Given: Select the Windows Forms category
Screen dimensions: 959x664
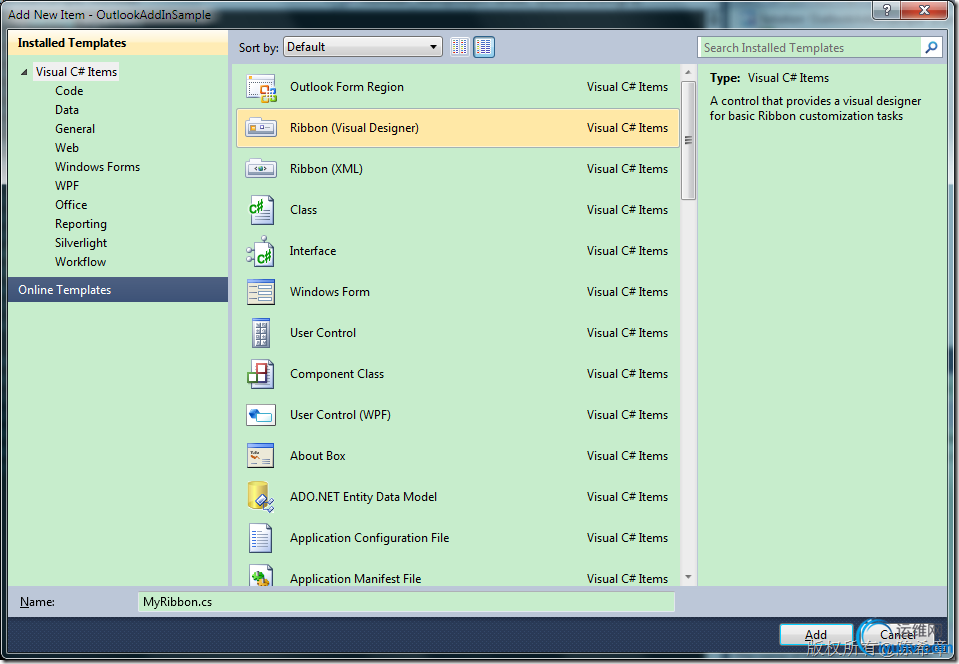Looking at the screenshot, I should click(x=97, y=166).
